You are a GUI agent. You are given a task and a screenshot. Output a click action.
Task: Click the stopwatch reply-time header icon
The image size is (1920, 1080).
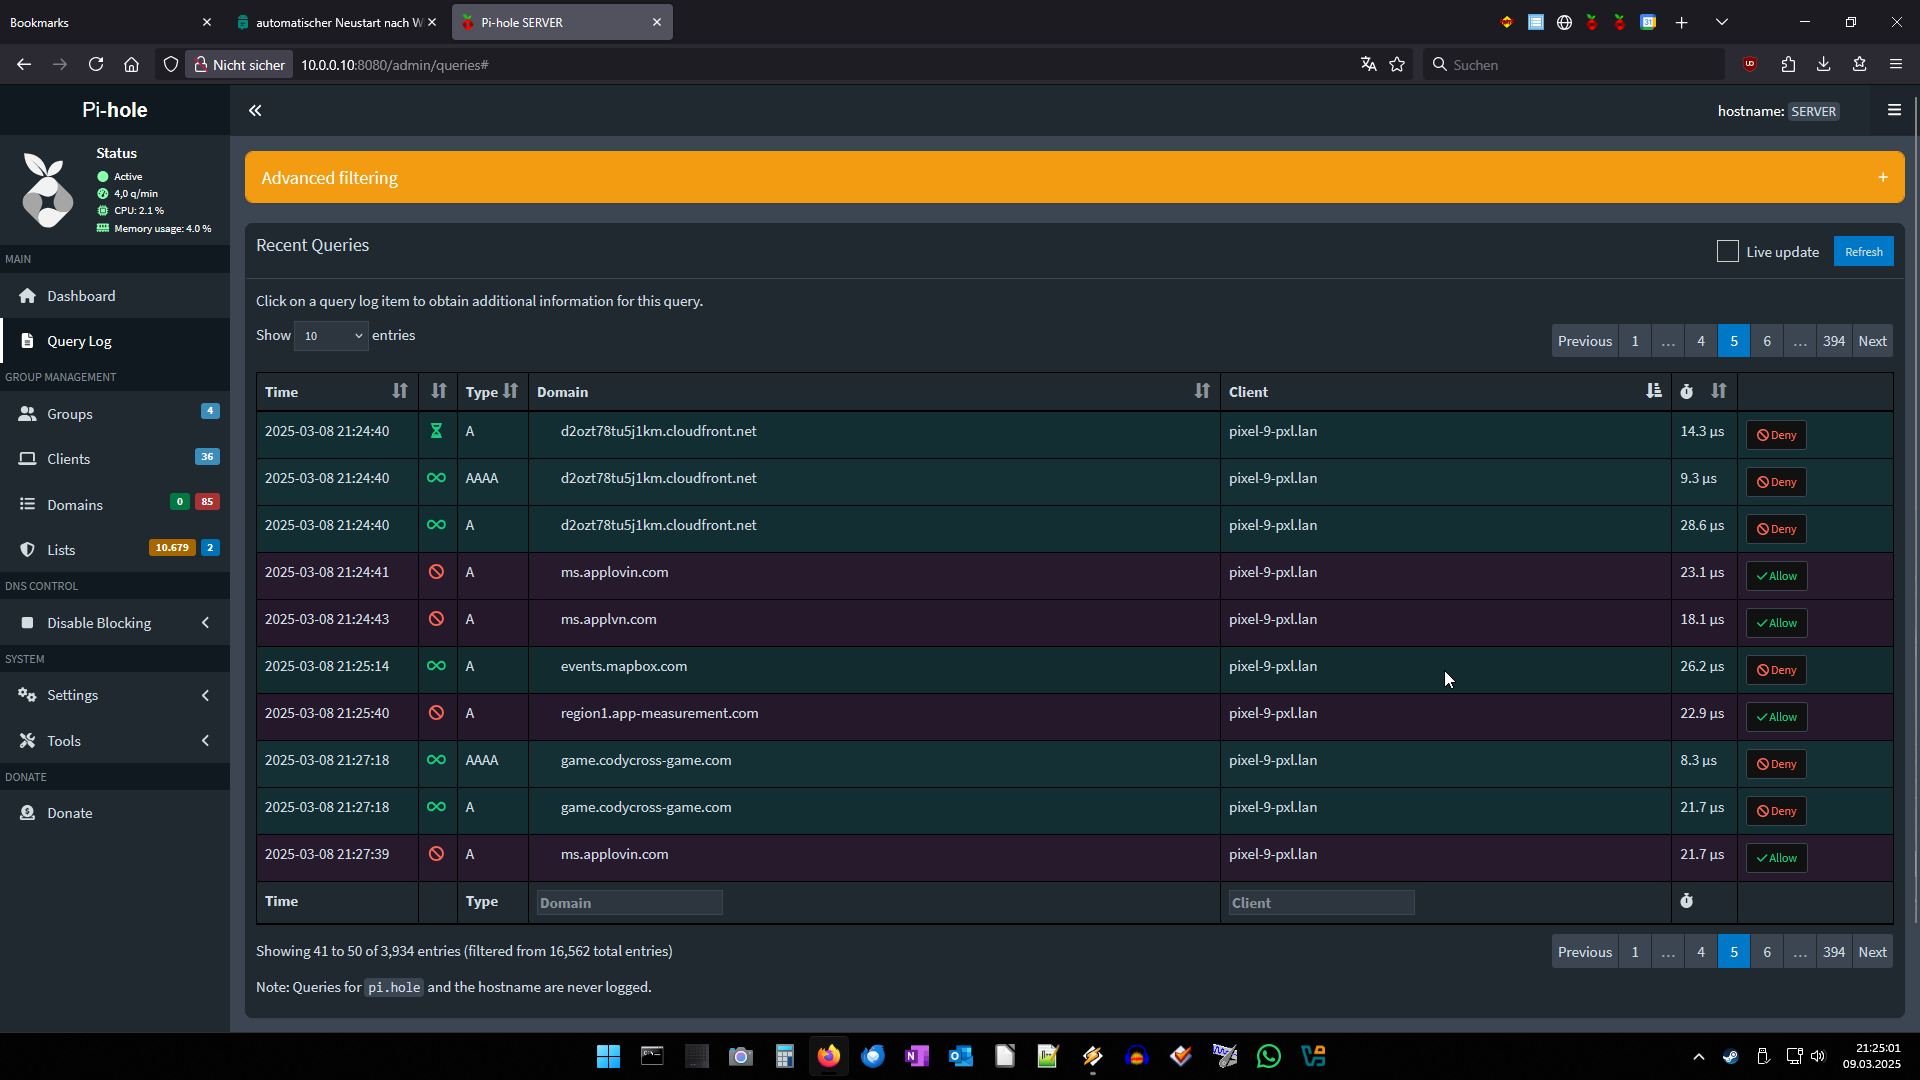[1687, 392]
